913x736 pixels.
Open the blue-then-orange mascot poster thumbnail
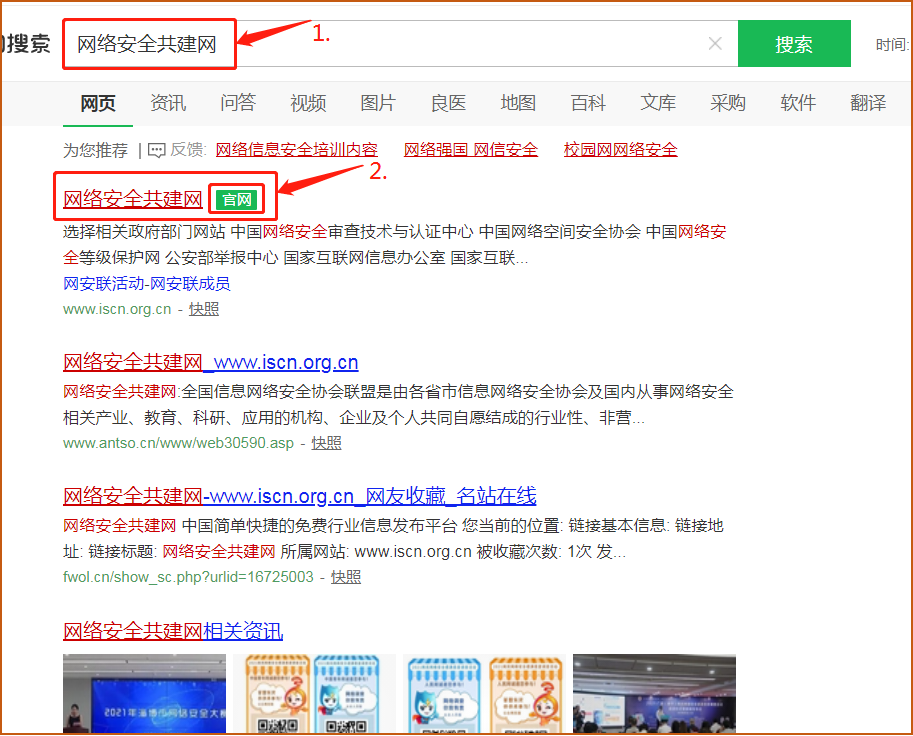coord(484,693)
